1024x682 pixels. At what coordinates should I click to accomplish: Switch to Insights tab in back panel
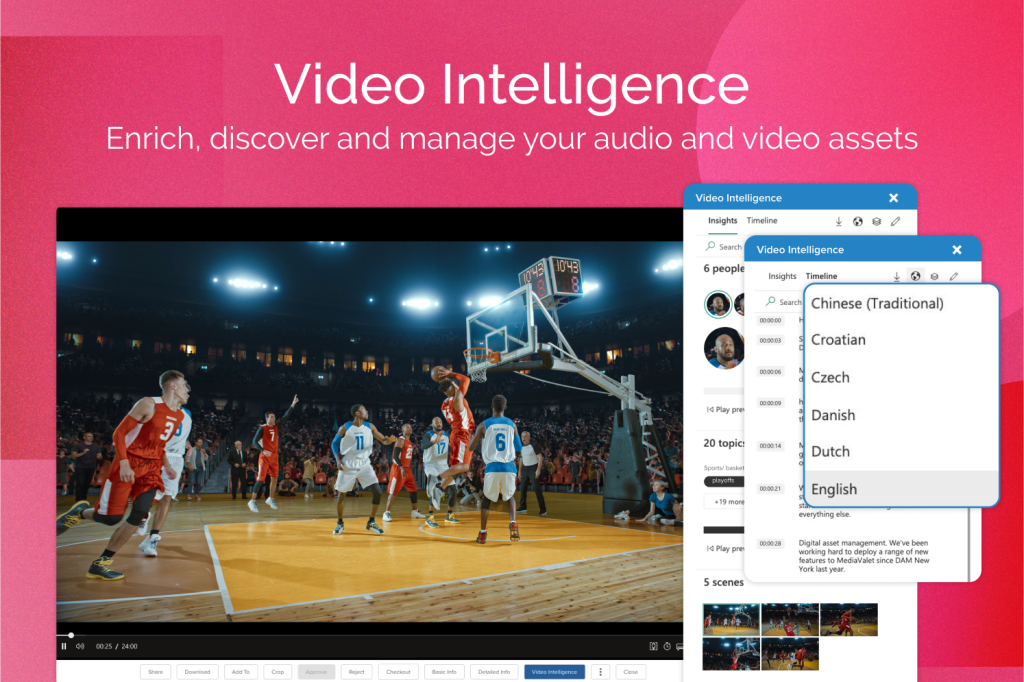click(722, 221)
